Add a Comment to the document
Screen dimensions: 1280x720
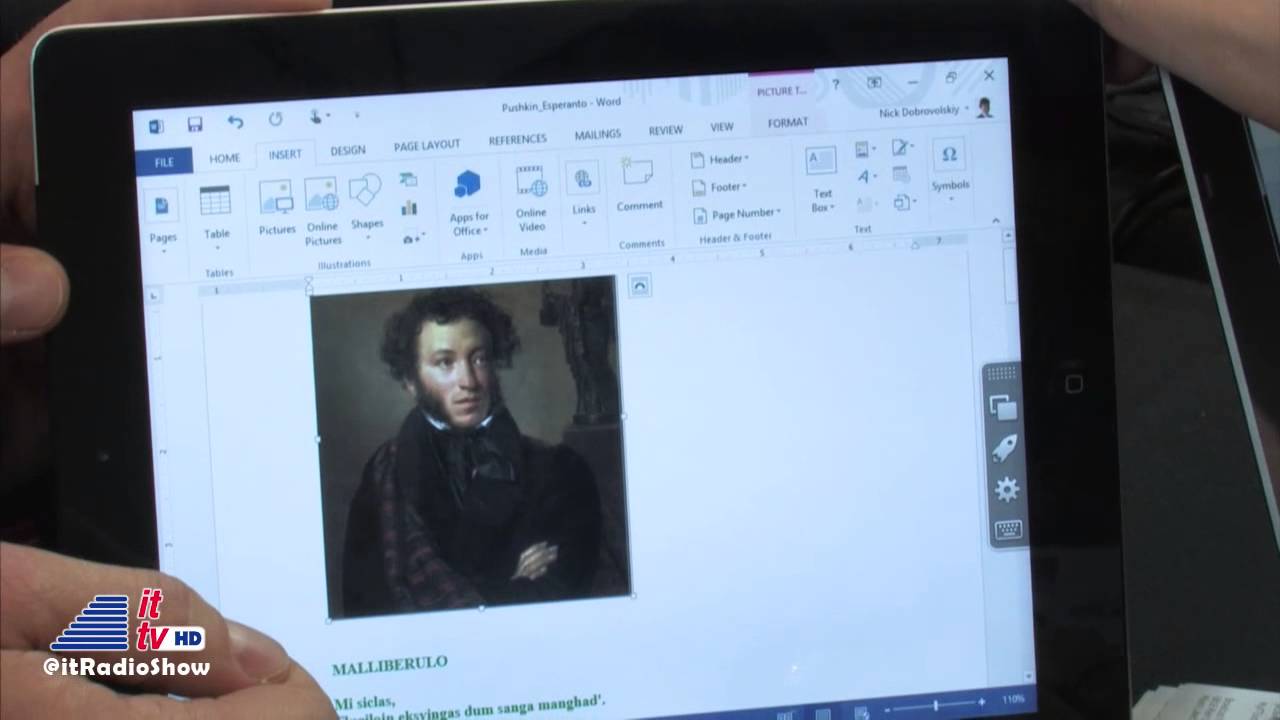click(639, 185)
